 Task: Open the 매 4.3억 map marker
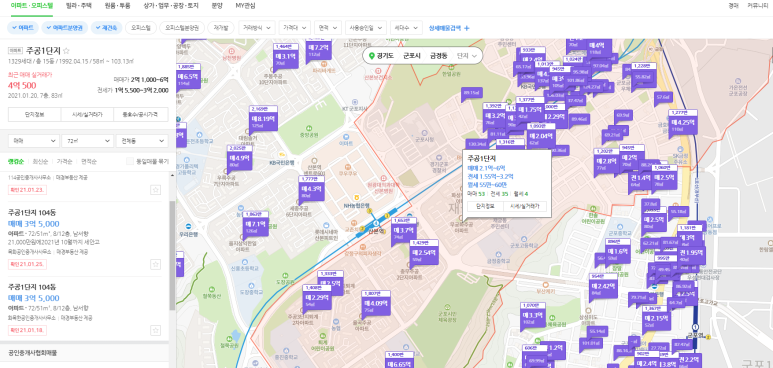click(x=312, y=190)
